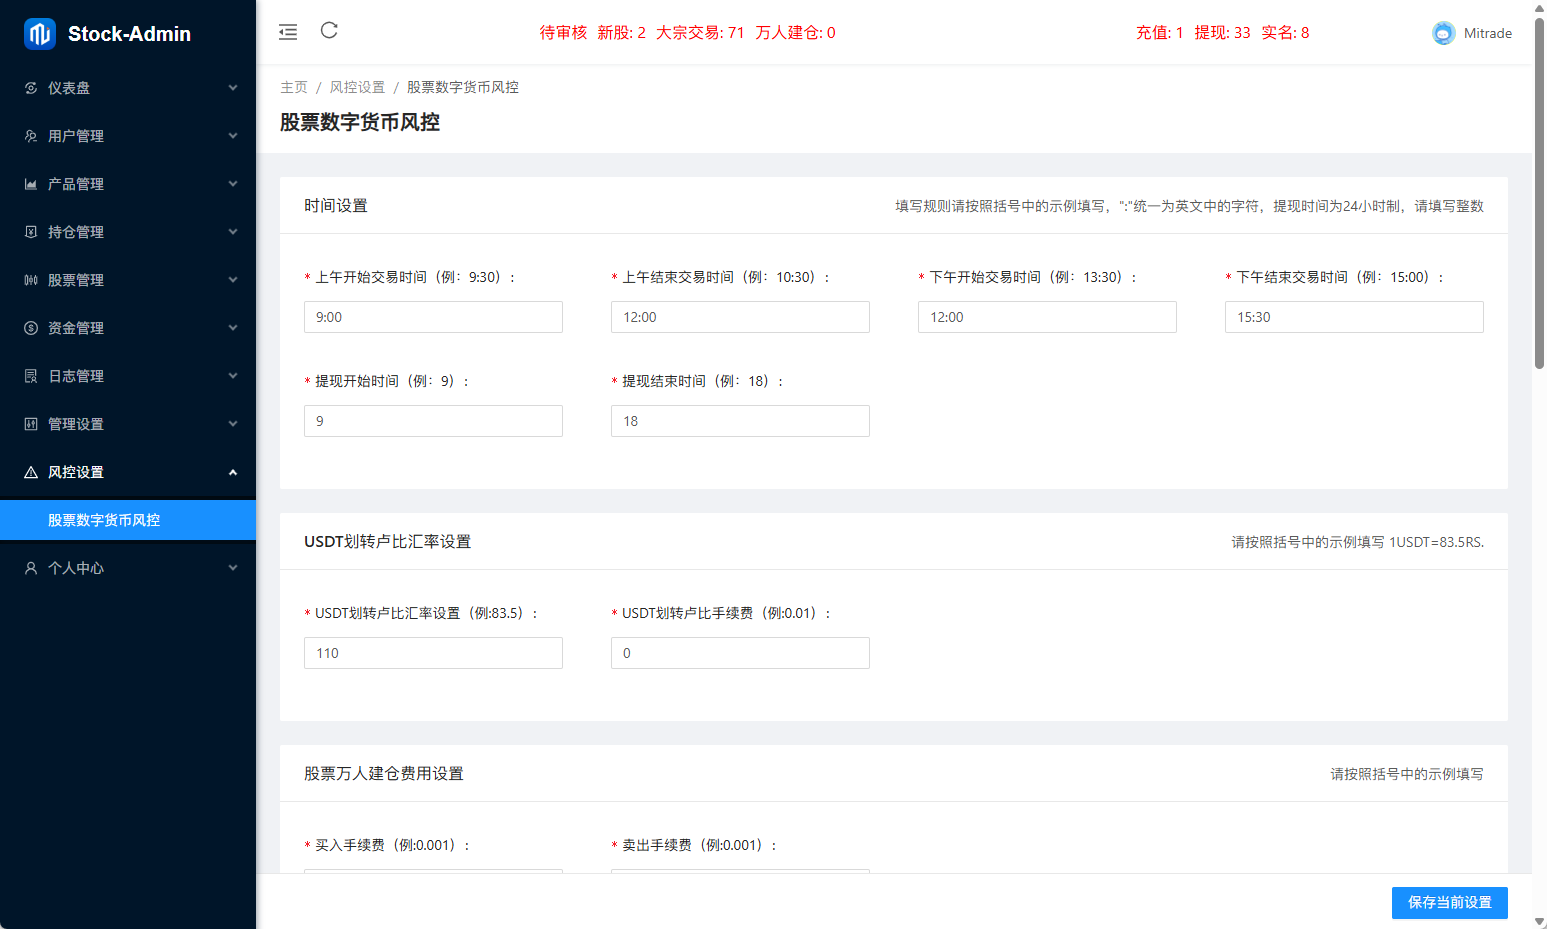
Task: Focus the 上午结束交易时间 input field
Action: tap(740, 317)
